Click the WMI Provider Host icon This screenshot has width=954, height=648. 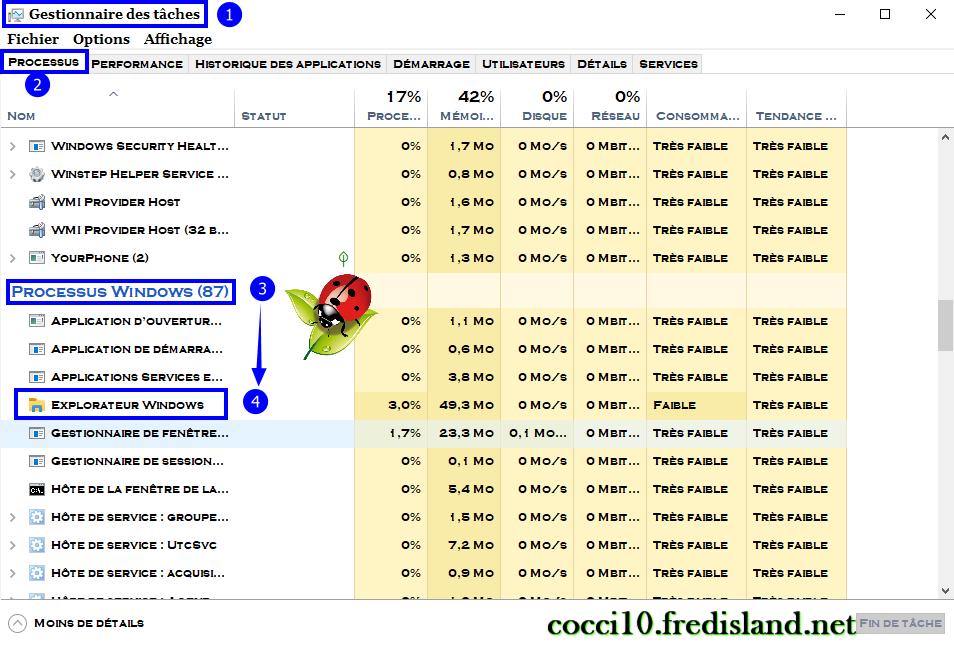pyautogui.click(x=37, y=202)
